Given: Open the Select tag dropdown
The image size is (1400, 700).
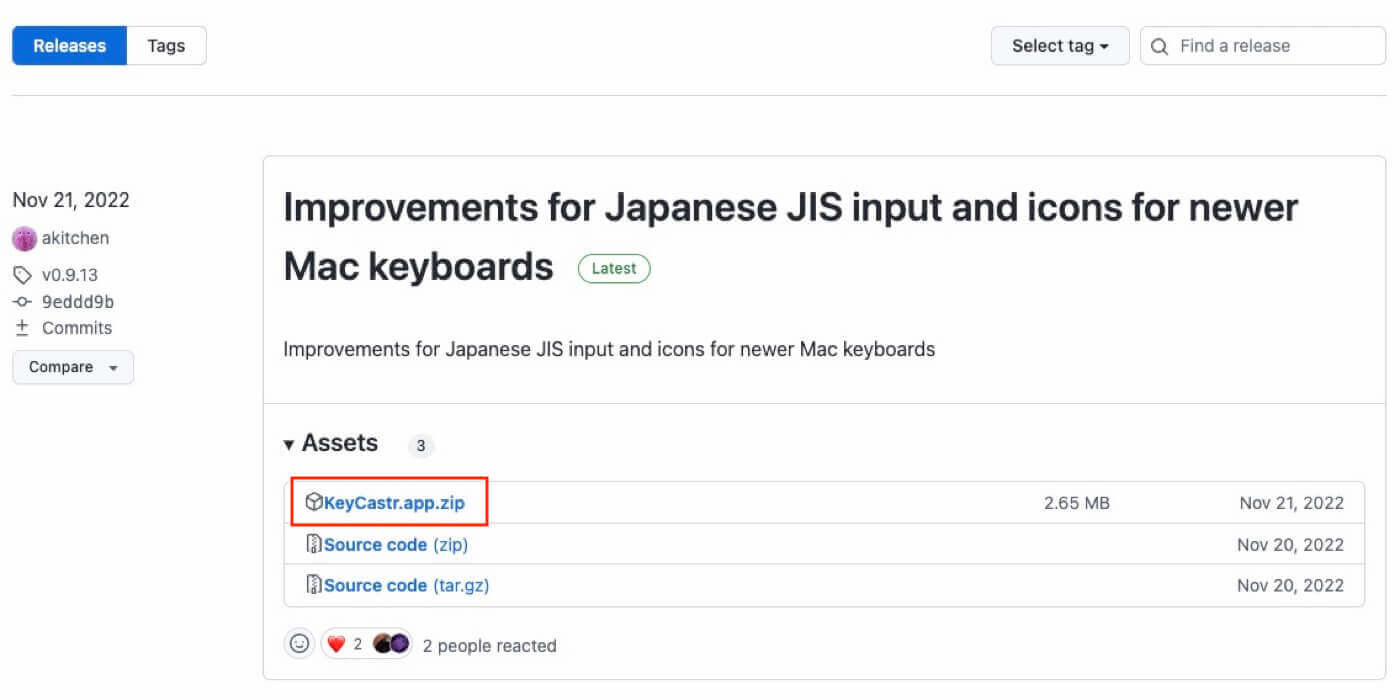Looking at the screenshot, I should pos(1059,46).
